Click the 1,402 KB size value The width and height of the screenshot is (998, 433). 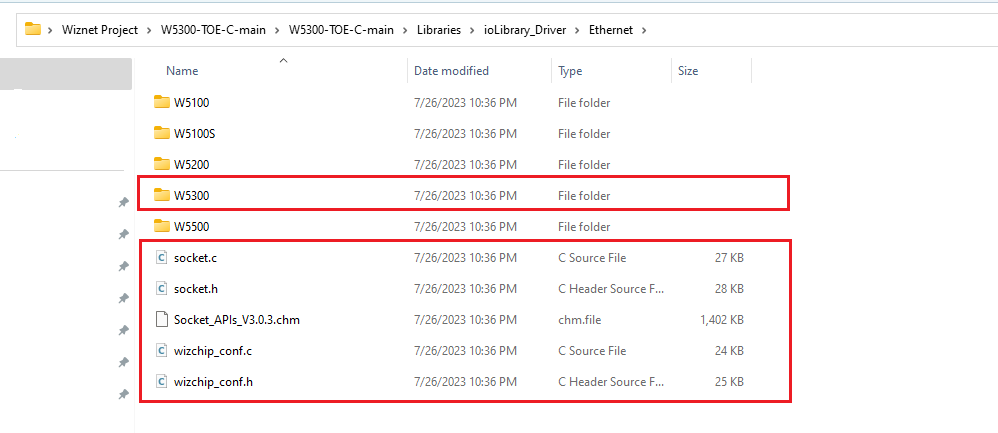pyautogui.click(x=721, y=320)
